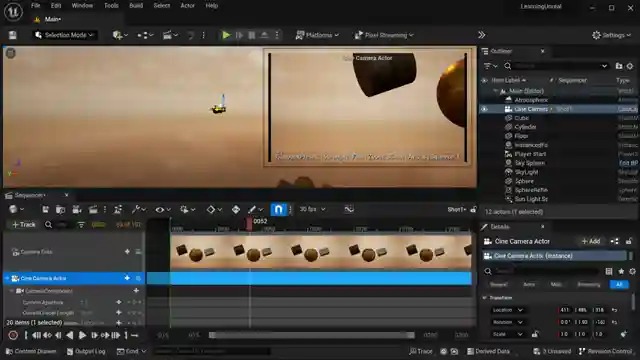640x360 pixels.
Task: Collapse the CameraComponent track arrow
Action: pos(12,291)
